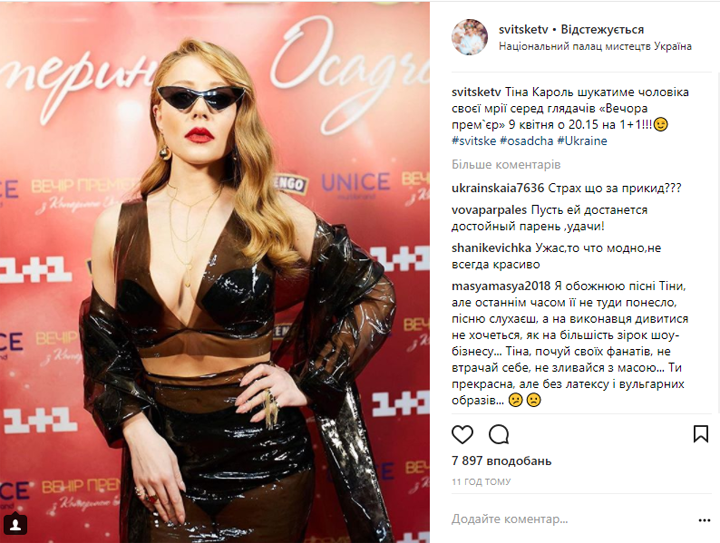Open comment via speech bubble icon

(499, 434)
